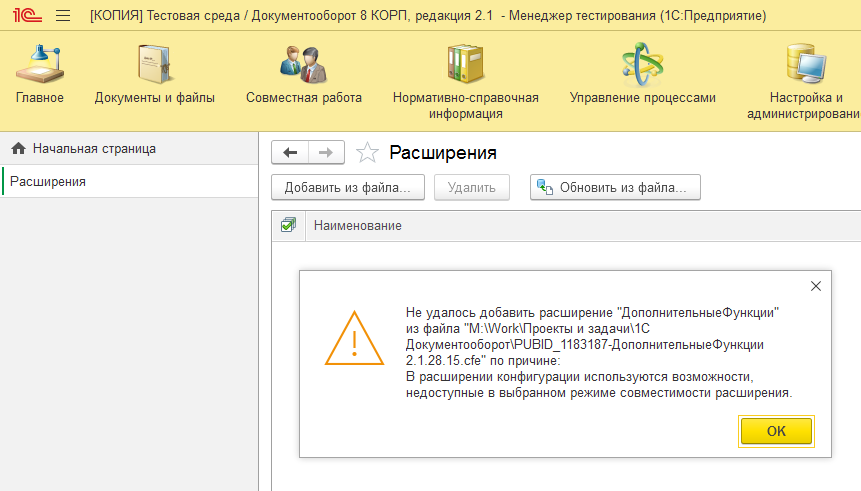This screenshot has height=491, width=861.
Task: Click the home icon beside Начальная страница
Action: (x=19, y=148)
